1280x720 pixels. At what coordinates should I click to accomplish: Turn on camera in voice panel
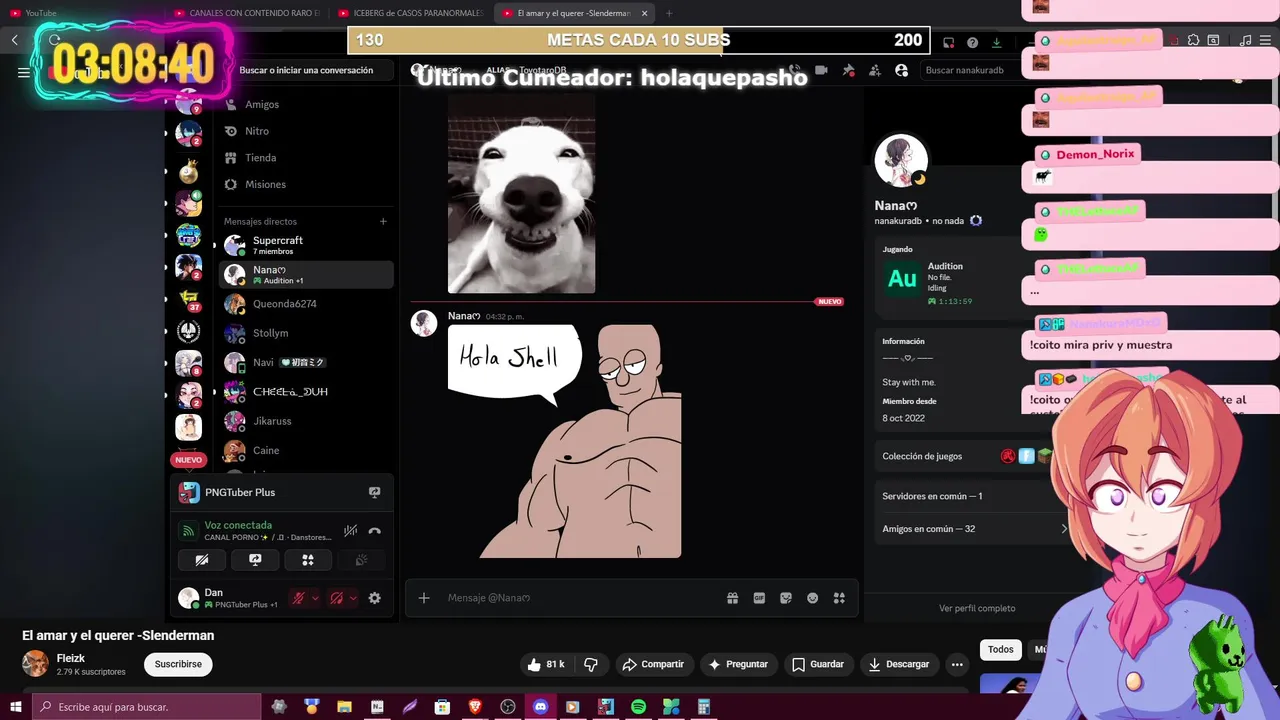[202, 560]
